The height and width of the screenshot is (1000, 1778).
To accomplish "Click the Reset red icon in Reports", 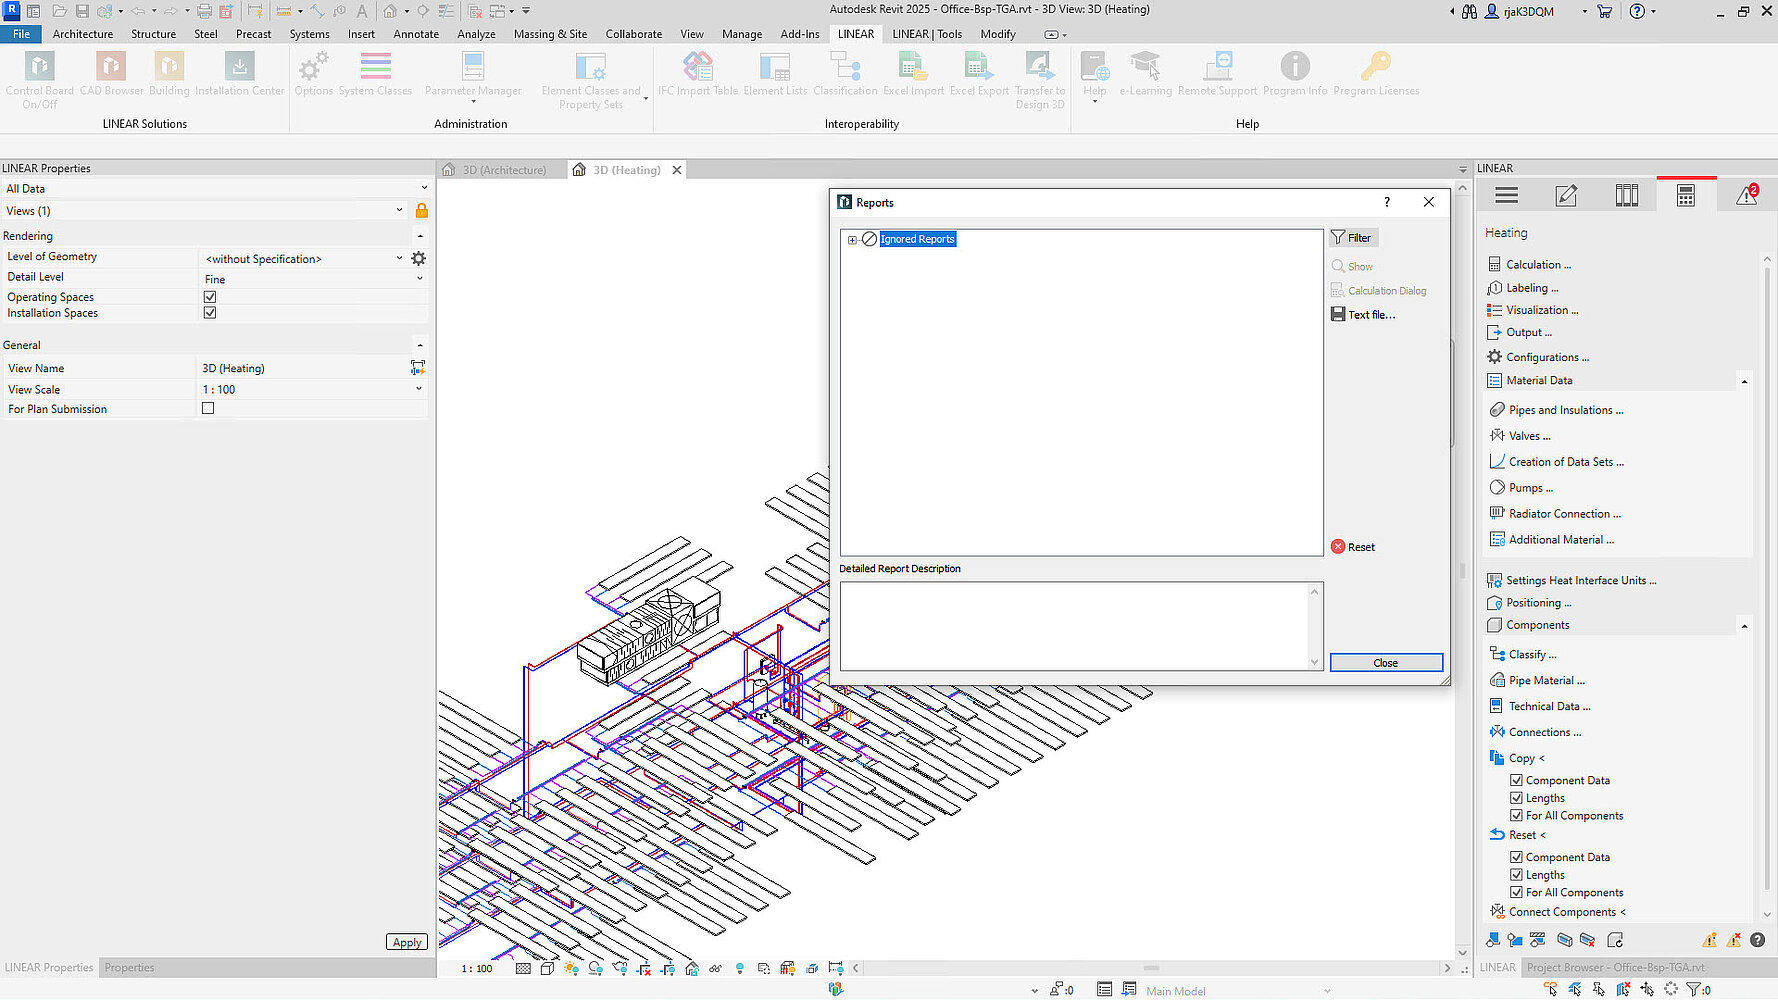I will point(1338,547).
